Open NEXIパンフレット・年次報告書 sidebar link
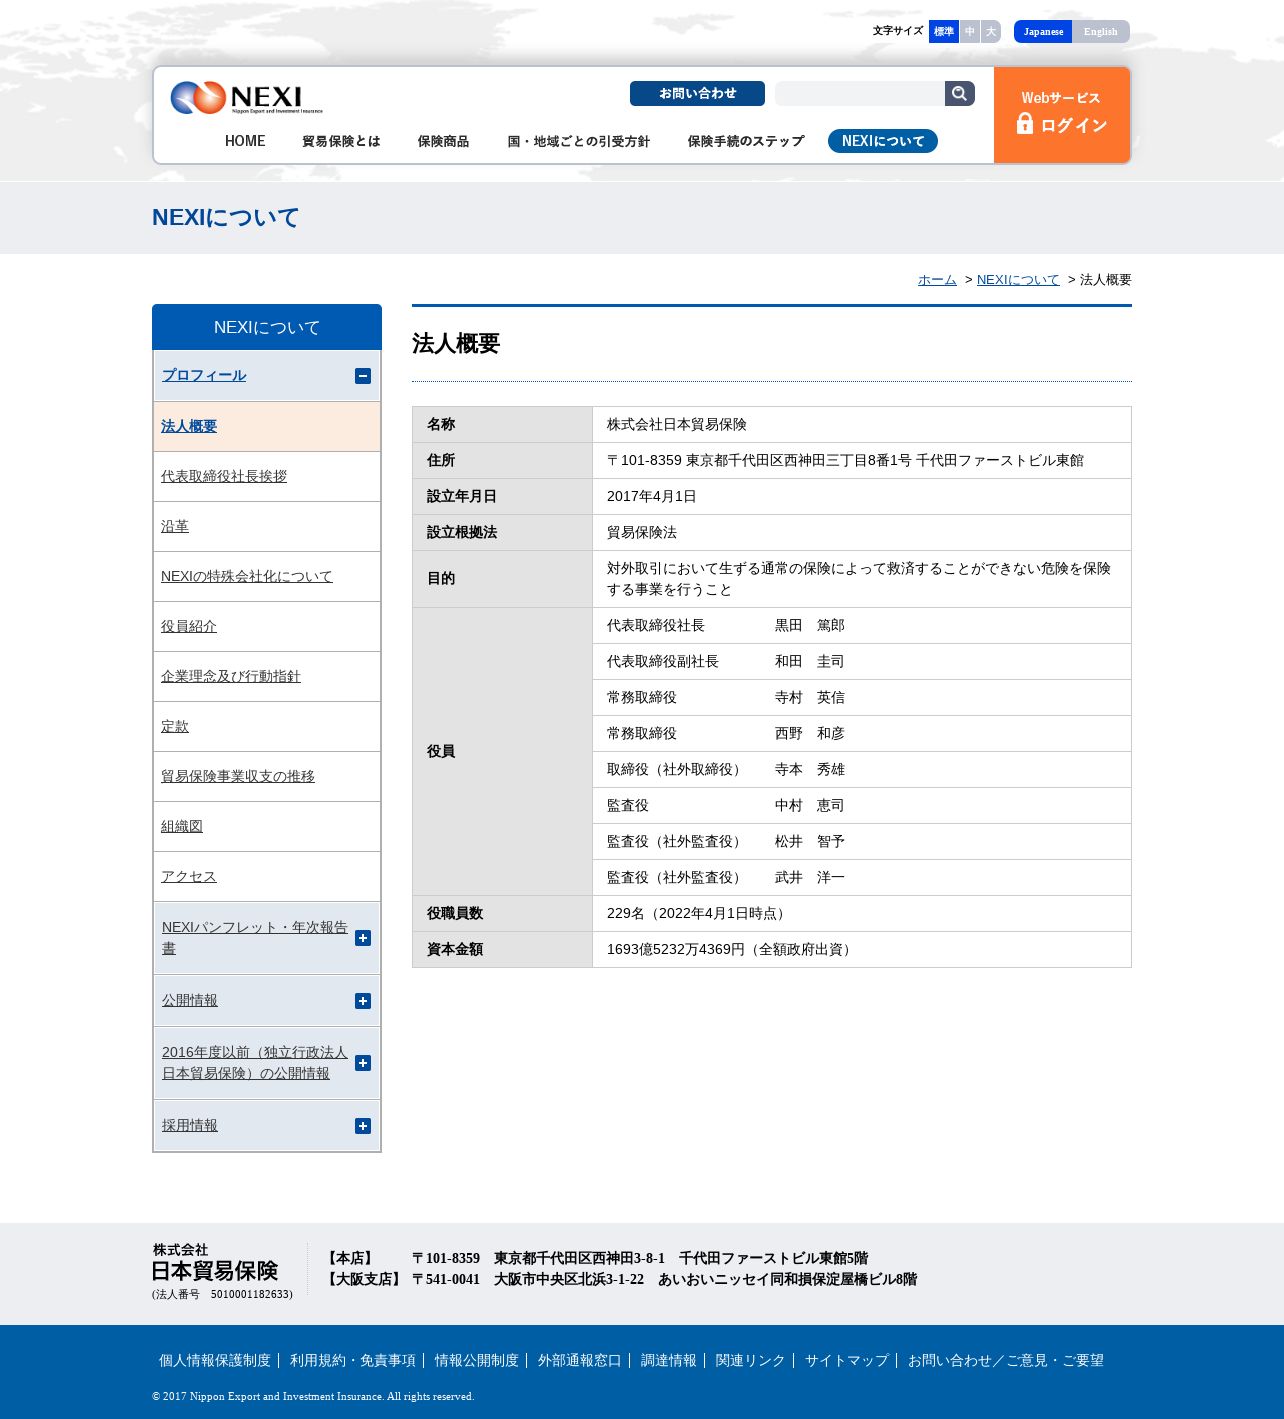This screenshot has height=1419, width=1284. click(x=255, y=938)
